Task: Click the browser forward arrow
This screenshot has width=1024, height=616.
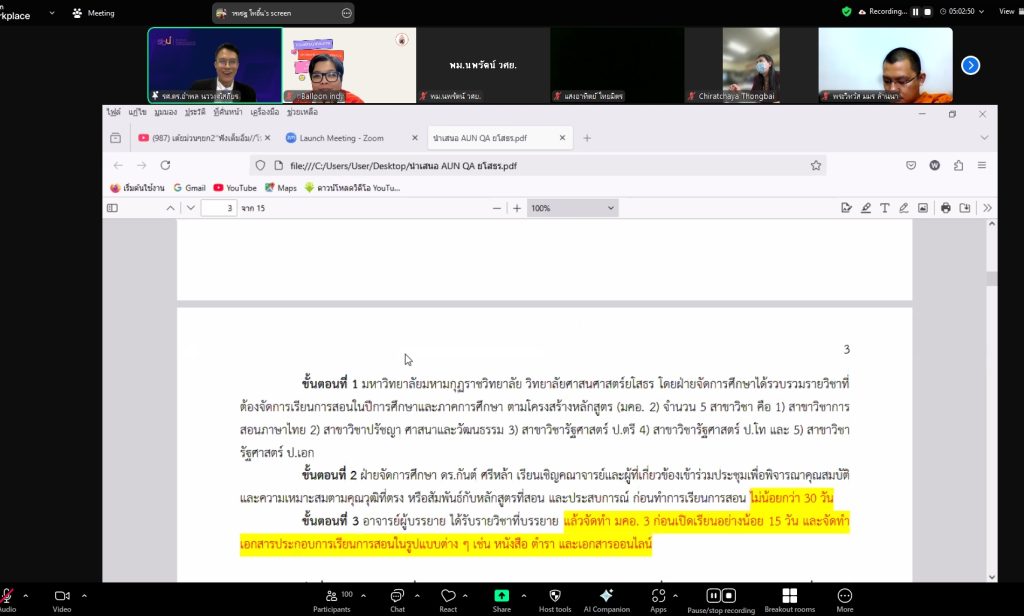Action: tap(142, 165)
